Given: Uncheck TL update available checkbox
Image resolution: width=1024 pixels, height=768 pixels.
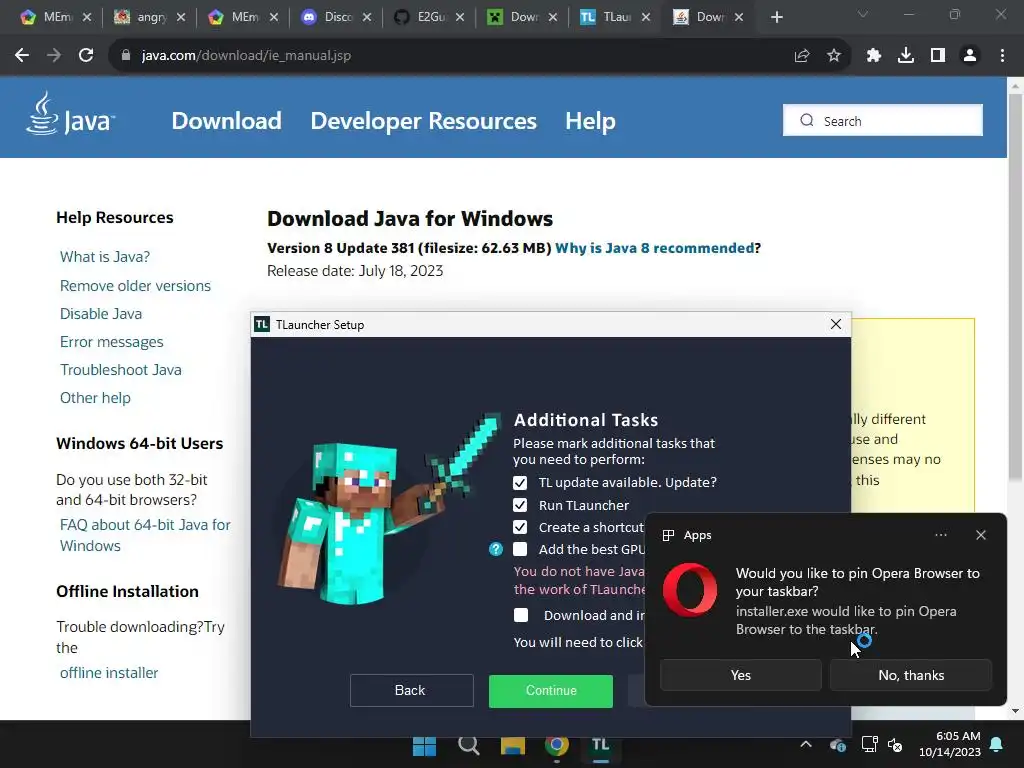Looking at the screenshot, I should (x=520, y=483).
